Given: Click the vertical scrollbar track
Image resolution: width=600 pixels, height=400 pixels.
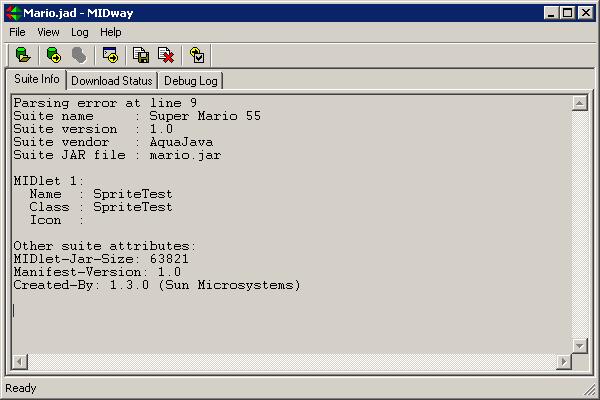Looking at the screenshot, I should pyautogui.click(x=580, y=225).
